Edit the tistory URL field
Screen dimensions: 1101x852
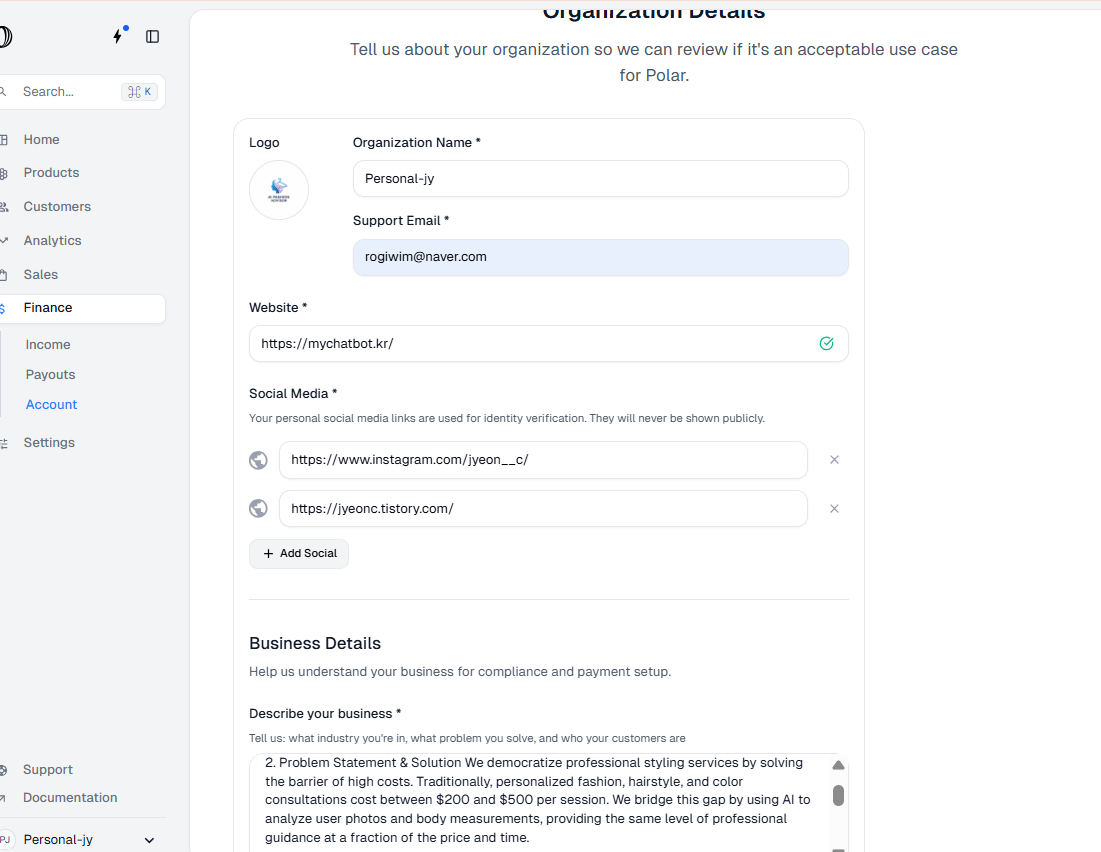(543, 509)
